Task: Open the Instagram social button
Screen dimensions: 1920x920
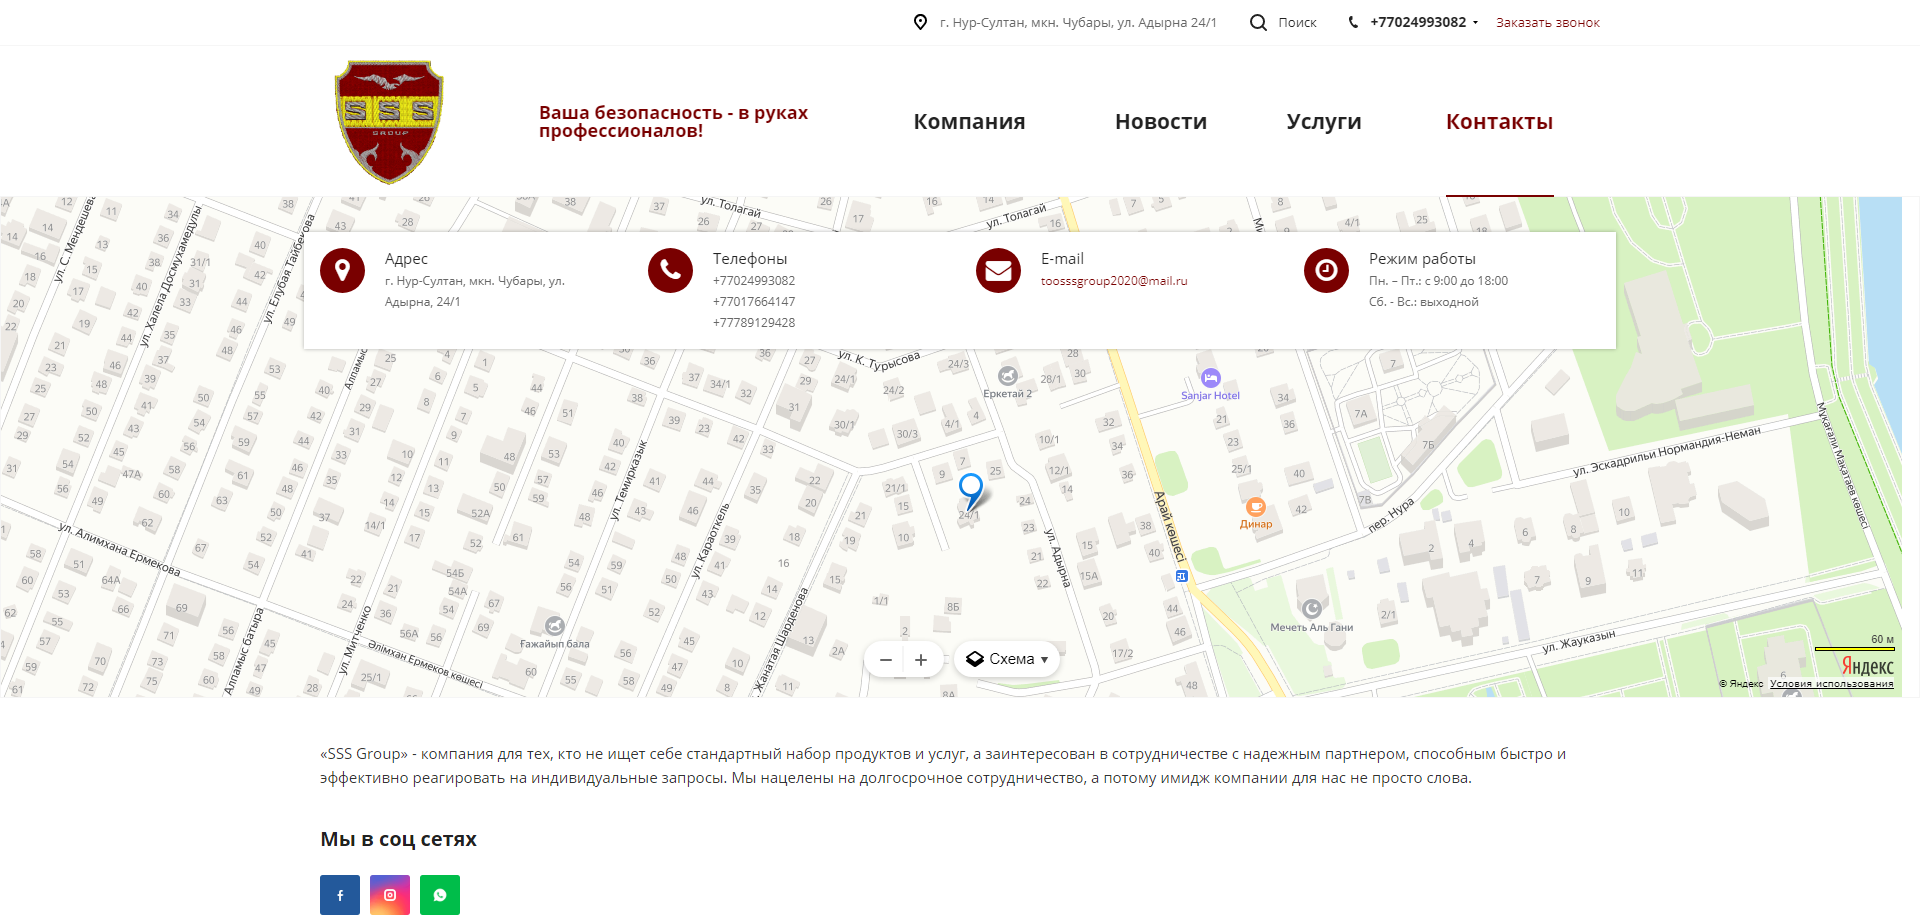Action: point(390,895)
